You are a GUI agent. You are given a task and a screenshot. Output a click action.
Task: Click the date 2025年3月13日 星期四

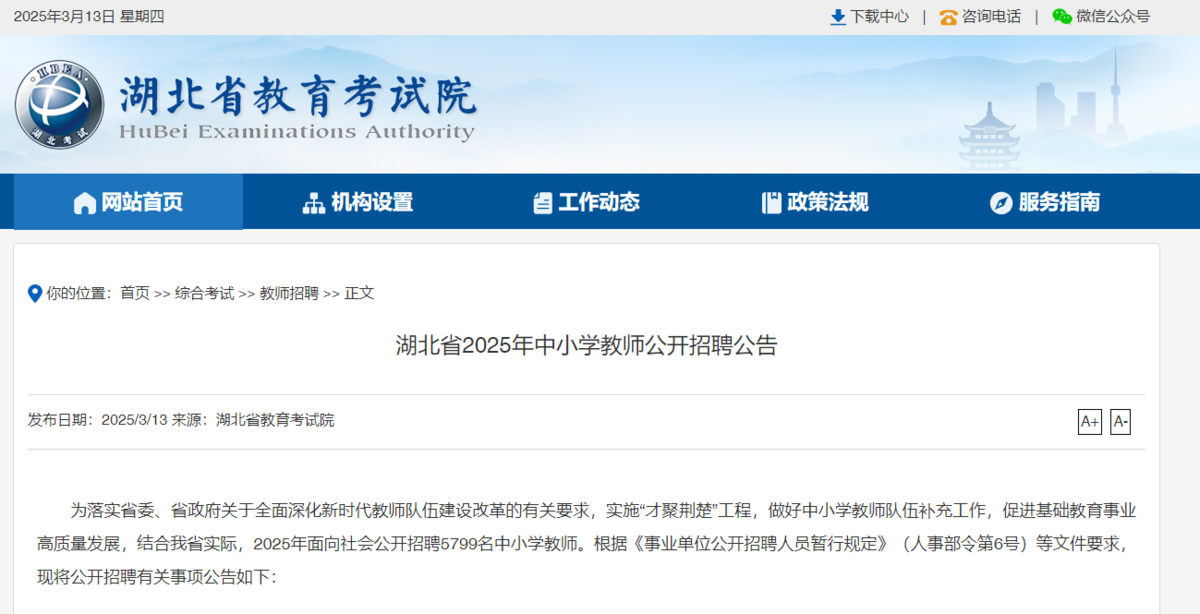tap(89, 16)
